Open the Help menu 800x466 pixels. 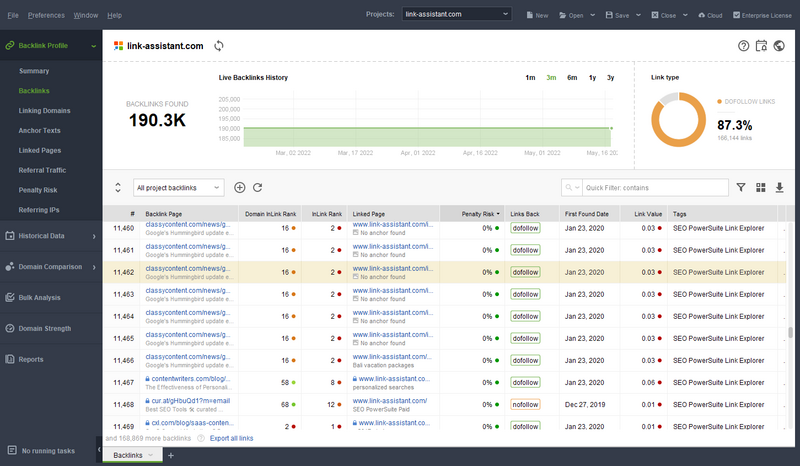tap(114, 15)
